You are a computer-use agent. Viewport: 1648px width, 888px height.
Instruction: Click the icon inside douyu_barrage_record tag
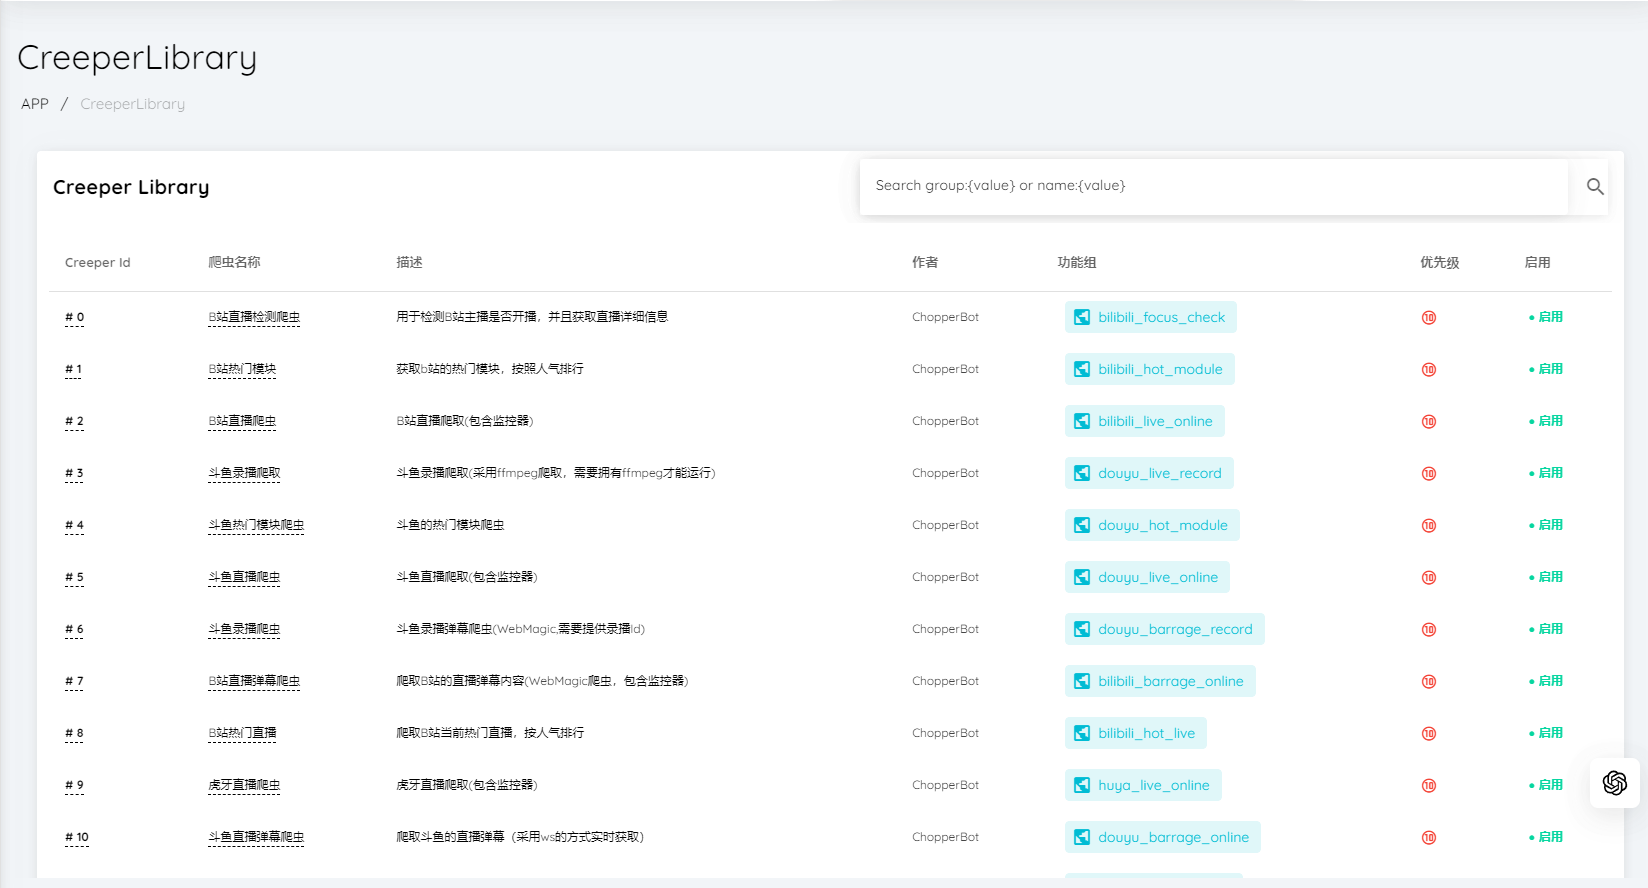point(1082,629)
